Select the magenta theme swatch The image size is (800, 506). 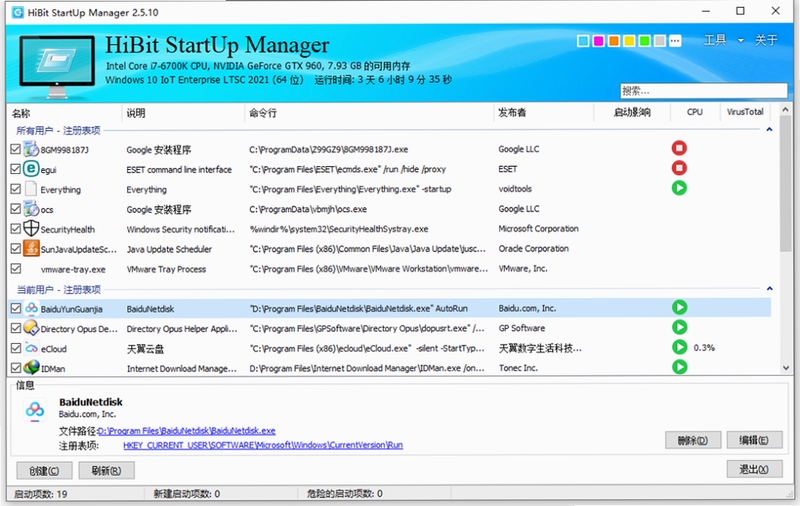pyautogui.click(x=598, y=41)
